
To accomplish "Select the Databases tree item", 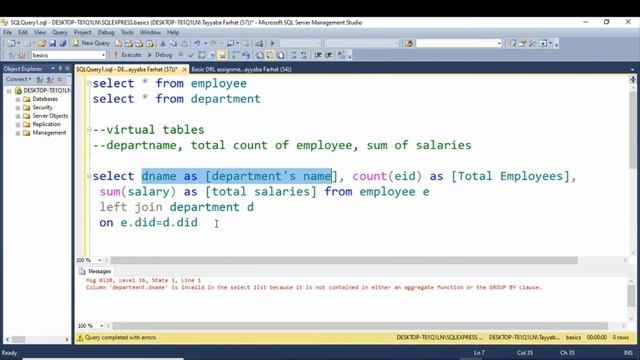I will point(45,99).
